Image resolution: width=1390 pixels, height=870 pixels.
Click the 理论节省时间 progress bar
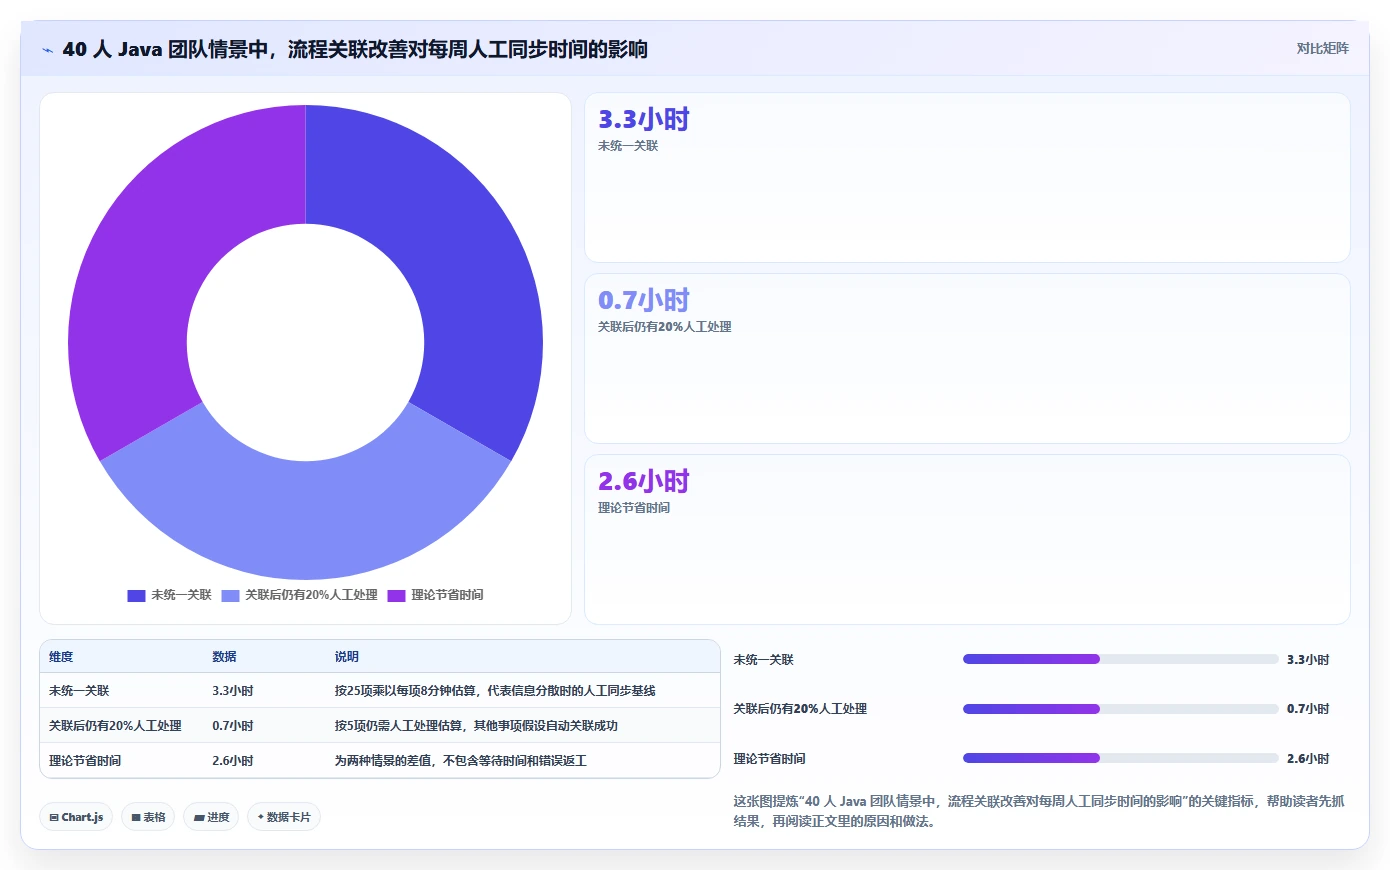[1120, 758]
